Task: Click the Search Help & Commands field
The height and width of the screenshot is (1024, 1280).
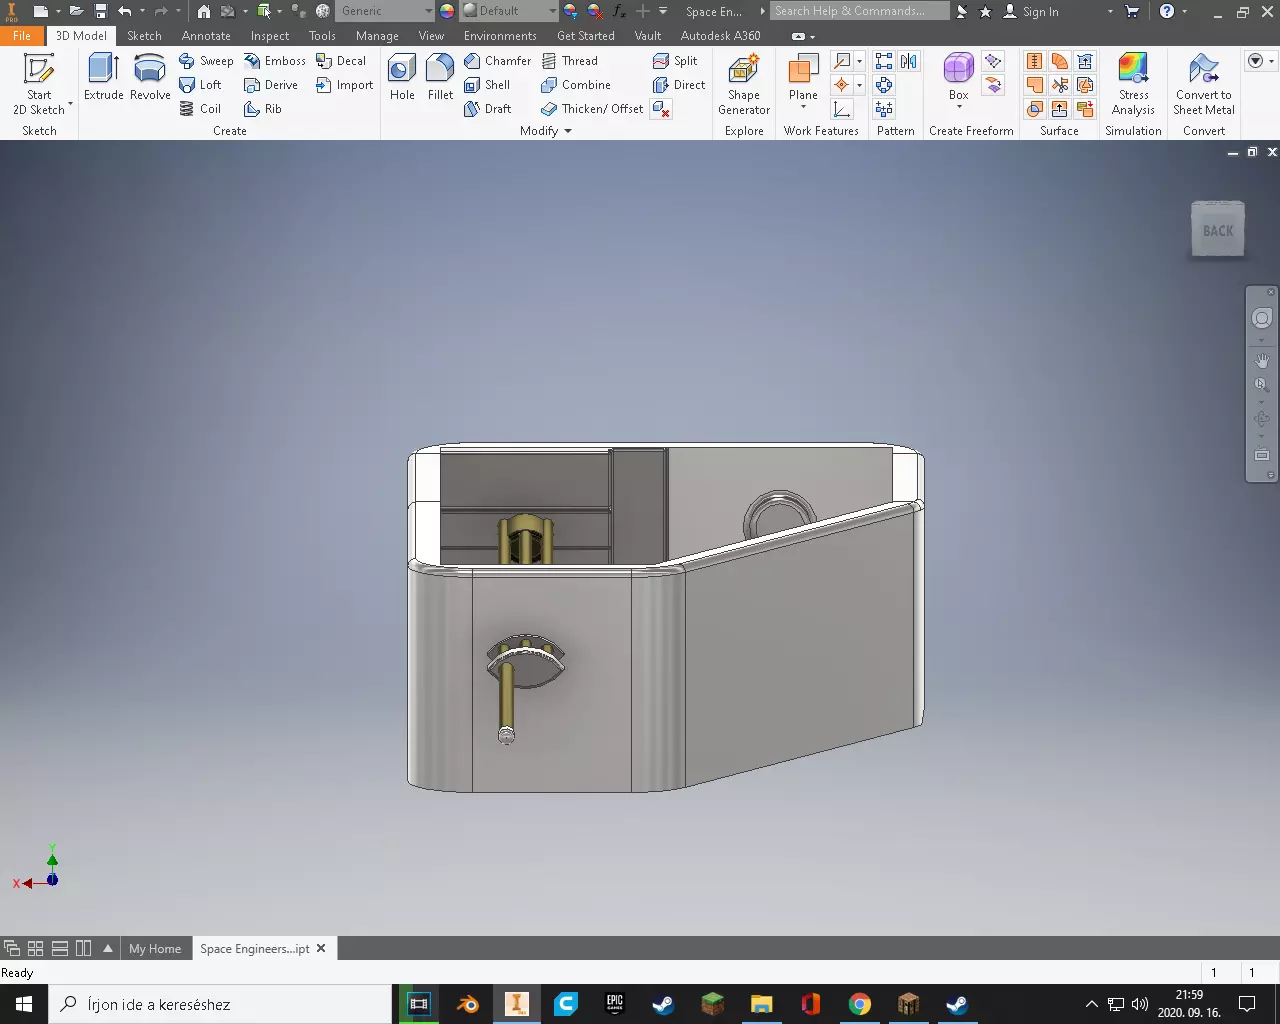Action: (860, 11)
